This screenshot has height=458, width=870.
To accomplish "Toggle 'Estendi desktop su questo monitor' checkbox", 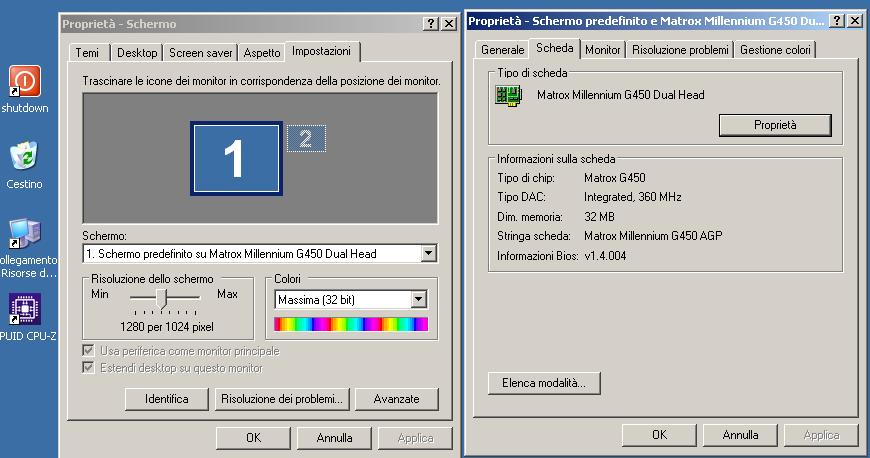I will (x=88, y=368).
